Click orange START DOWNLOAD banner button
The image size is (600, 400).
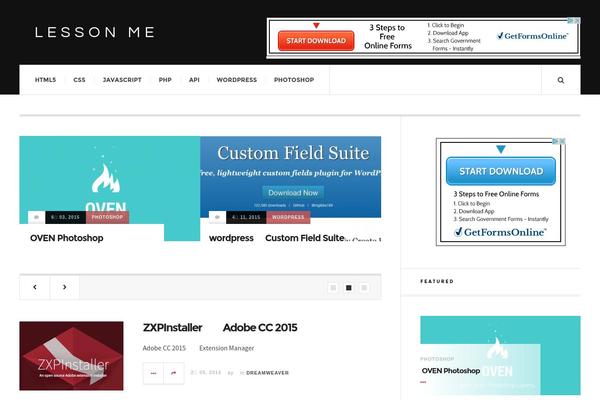(316, 41)
